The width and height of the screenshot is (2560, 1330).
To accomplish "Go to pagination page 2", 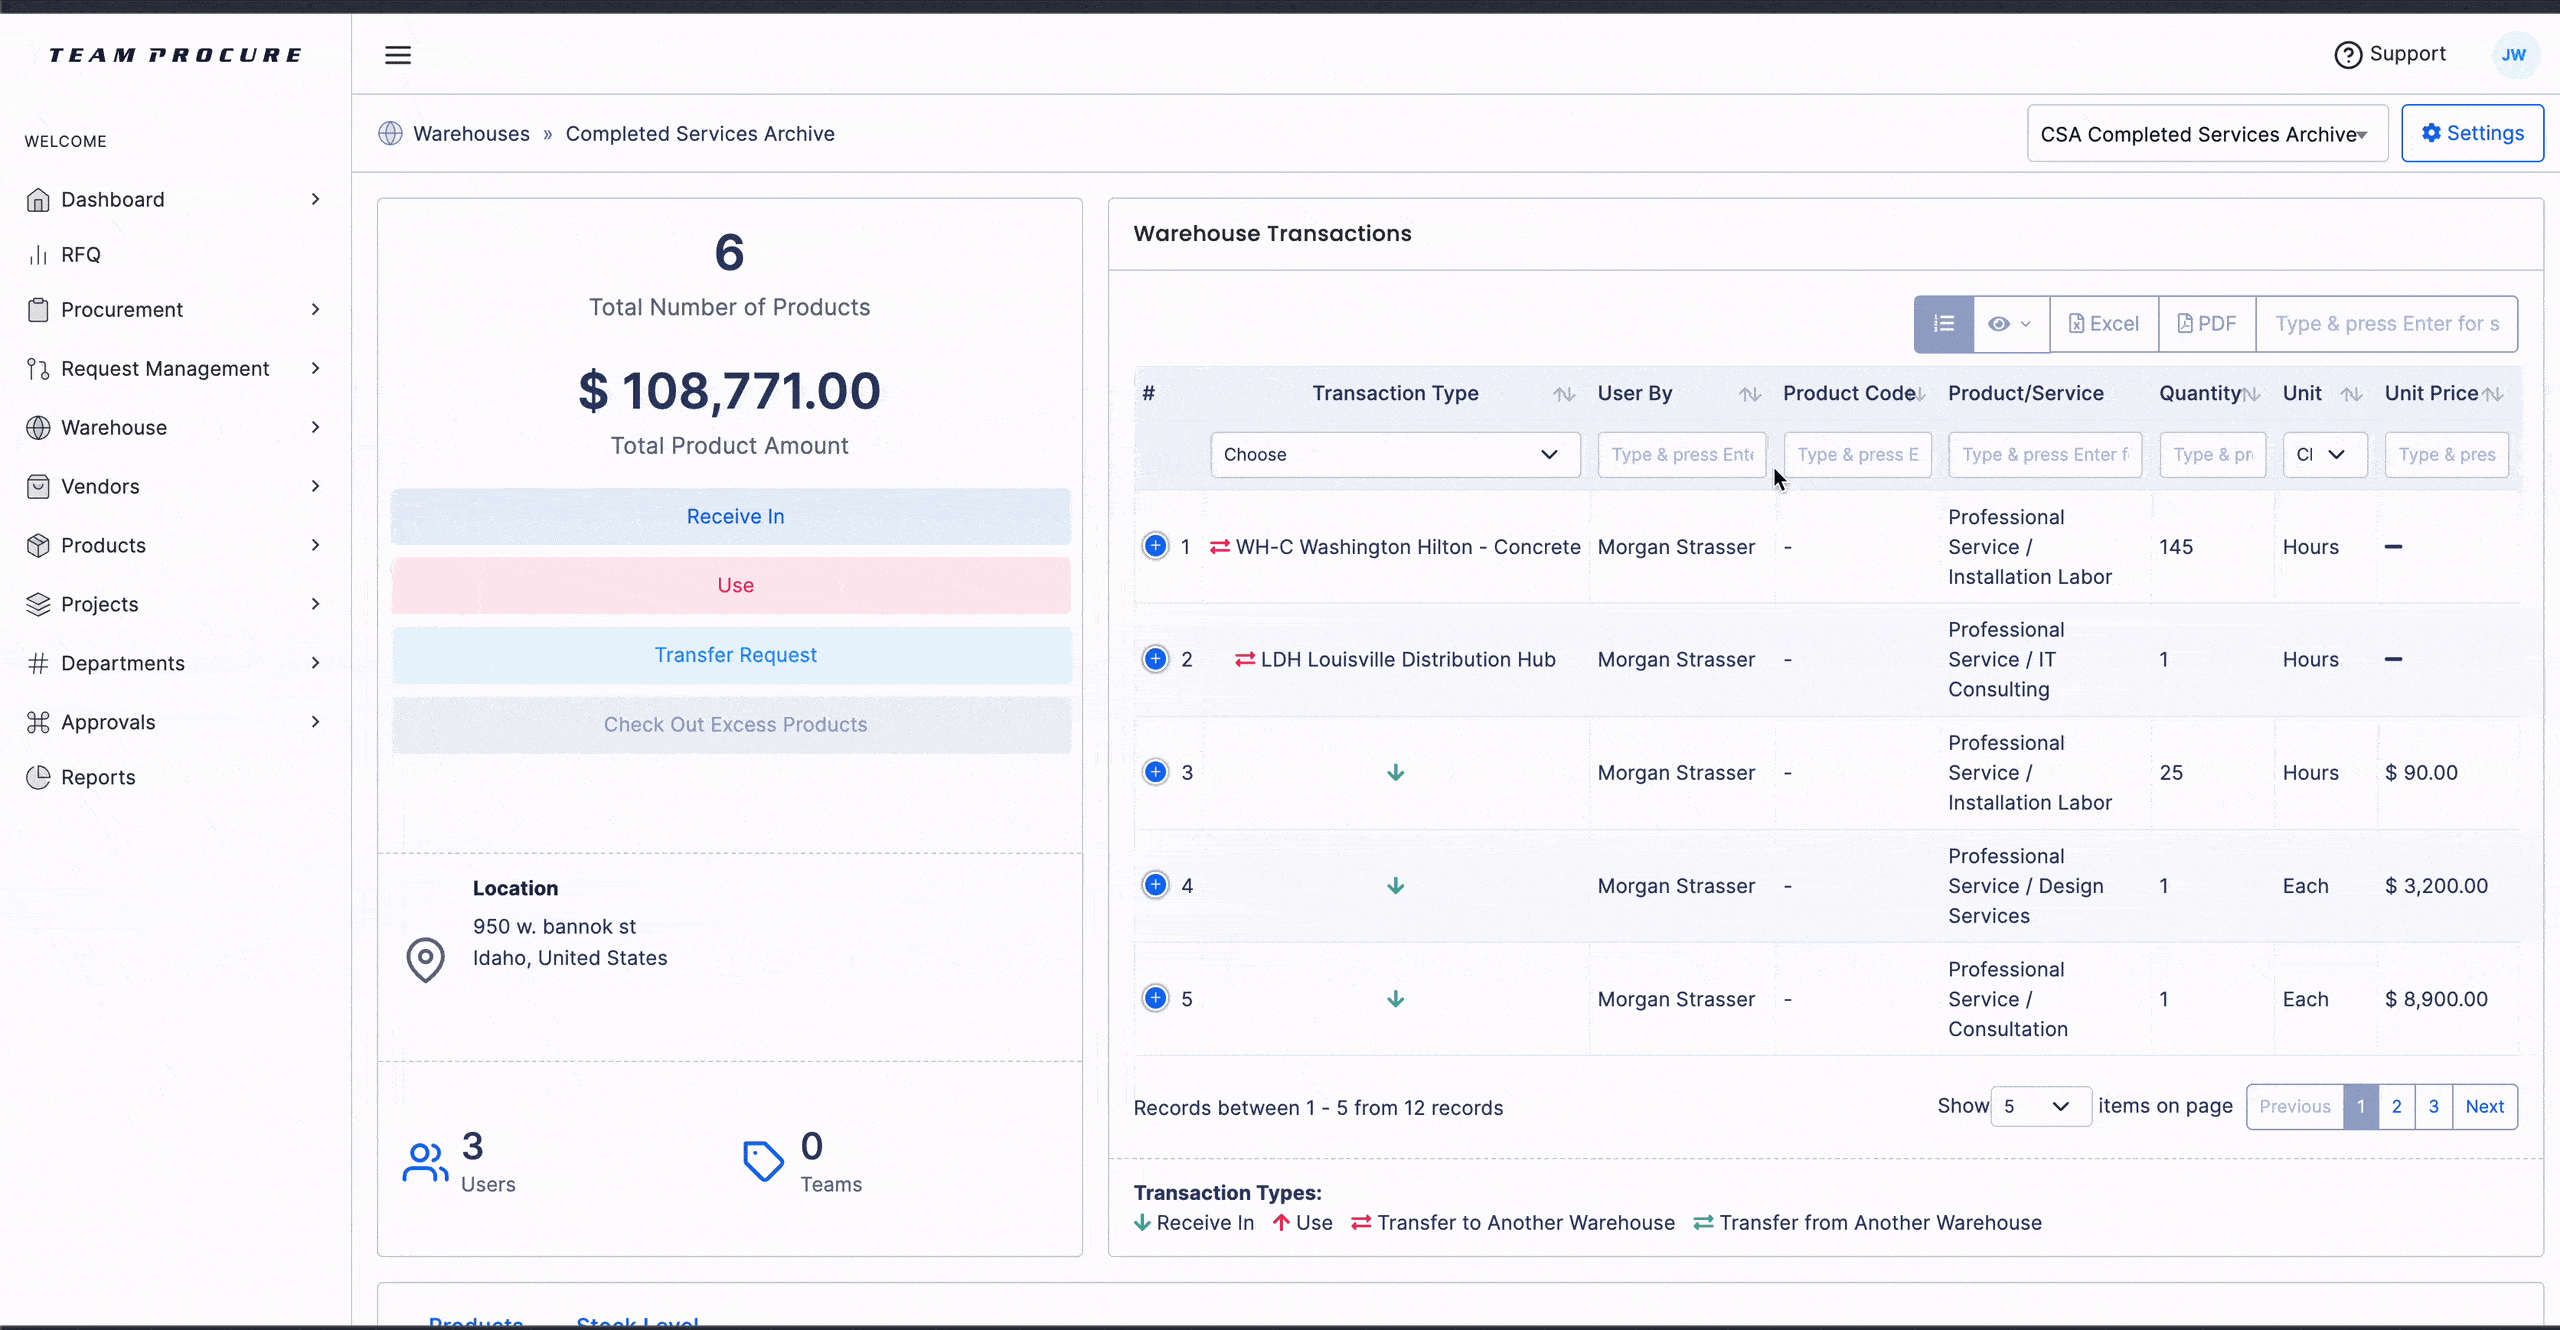I will click(2397, 1107).
